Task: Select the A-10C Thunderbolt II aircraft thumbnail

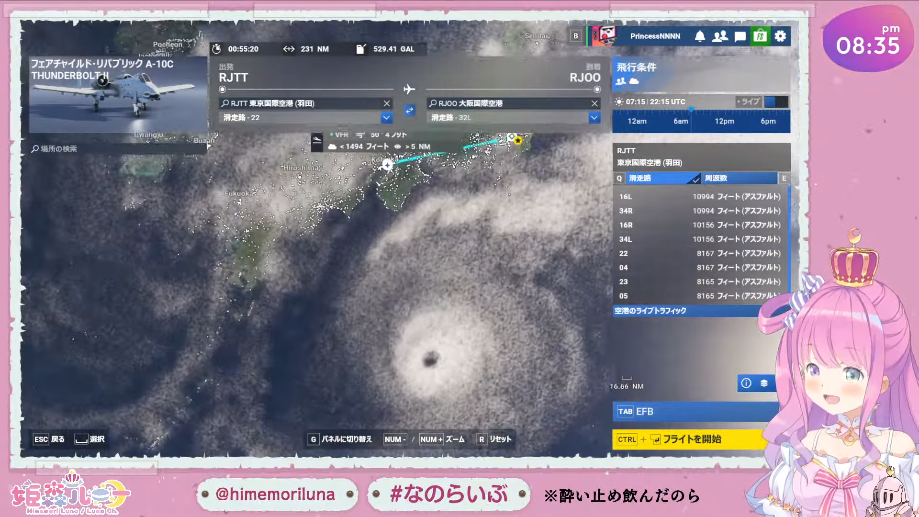Action: (117, 94)
